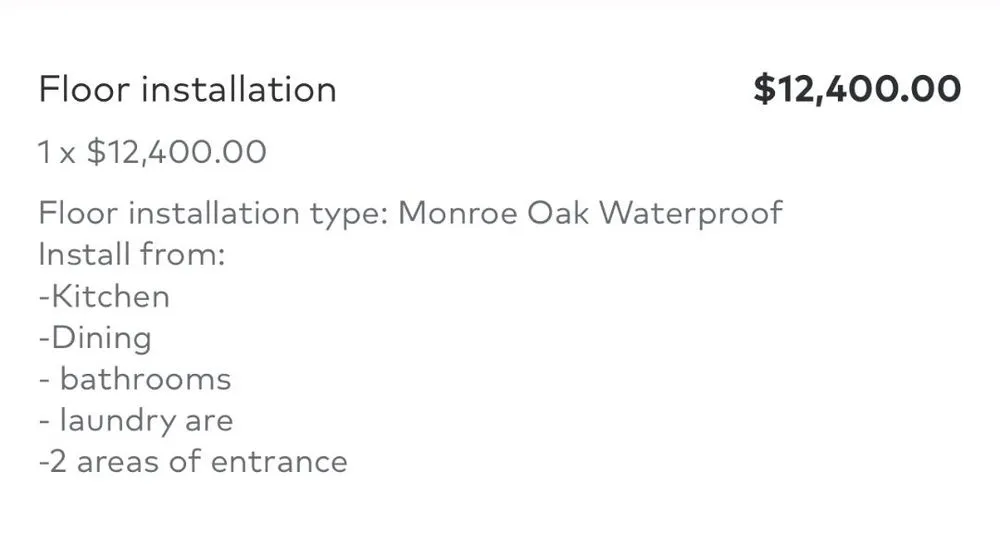This screenshot has width=1000, height=534.
Task: Select the -Dining list entry
Action: (x=95, y=337)
